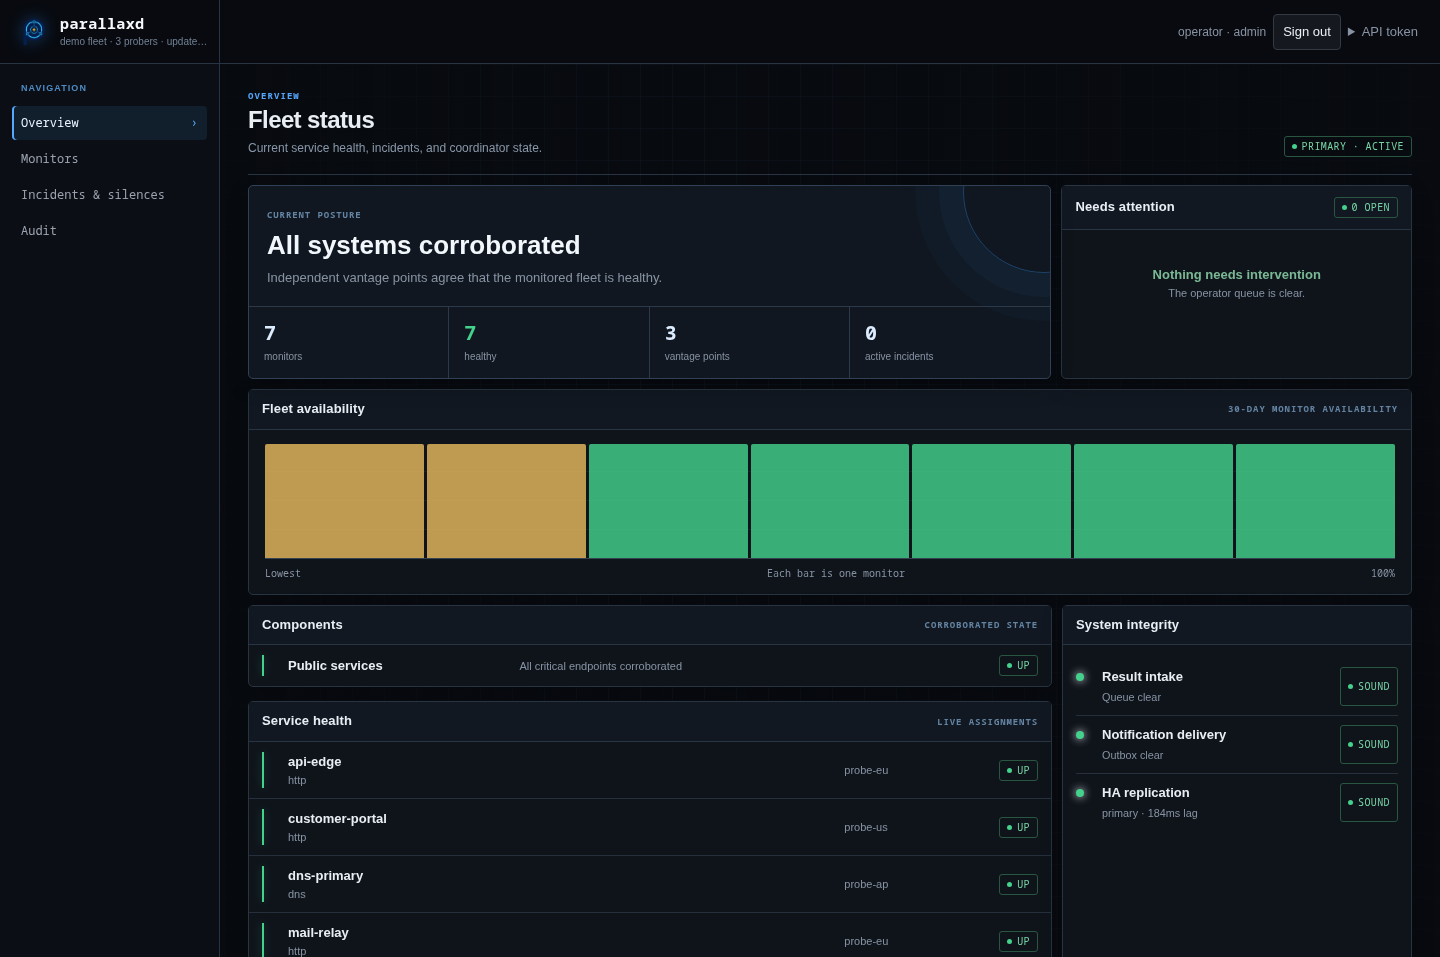Click the SOUND badge for Notification delivery
Screen dimensions: 1440x957
(x=1369, y=745)
